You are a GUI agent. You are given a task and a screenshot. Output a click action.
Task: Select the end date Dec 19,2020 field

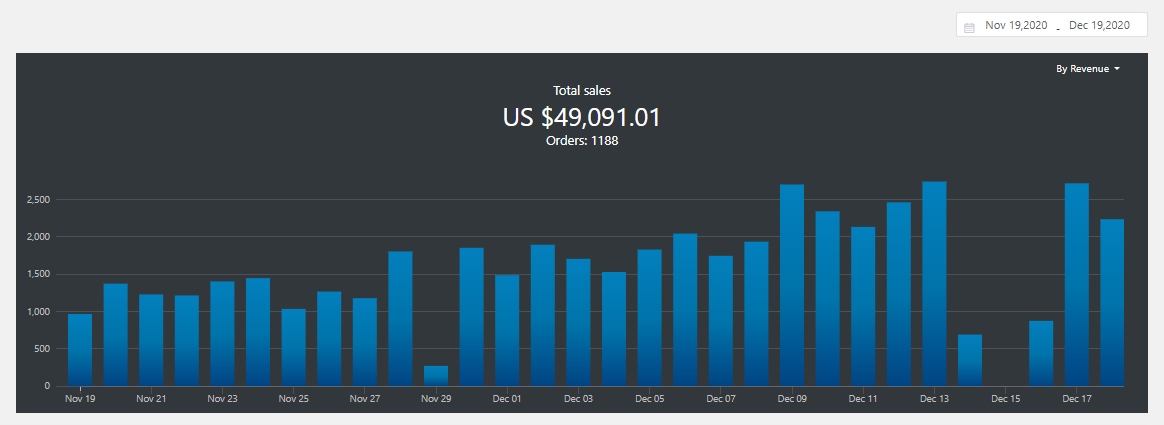tap(1098, 26)
